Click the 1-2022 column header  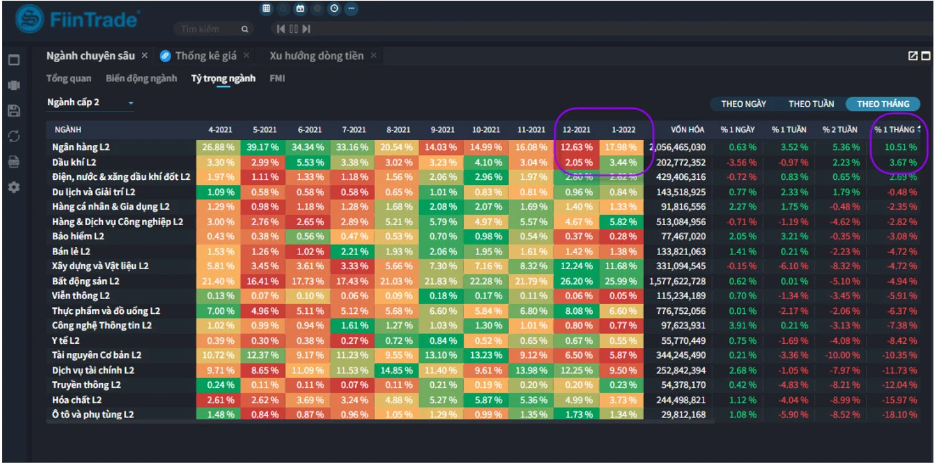[621, 130]
